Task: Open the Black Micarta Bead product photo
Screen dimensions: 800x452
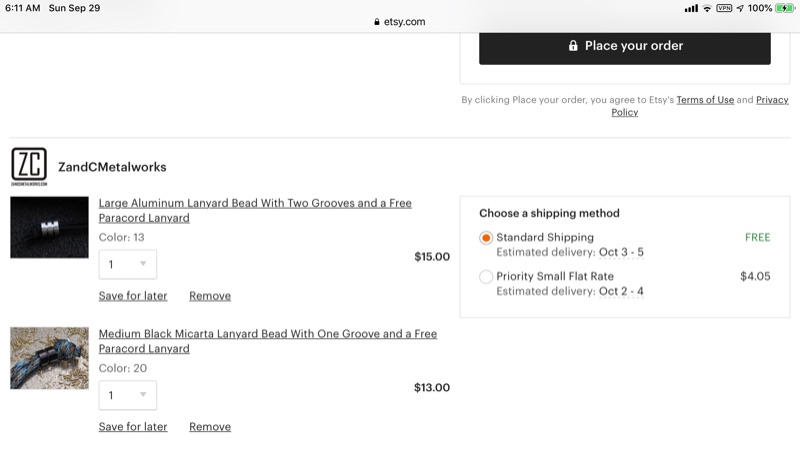Action: (49, 358)
